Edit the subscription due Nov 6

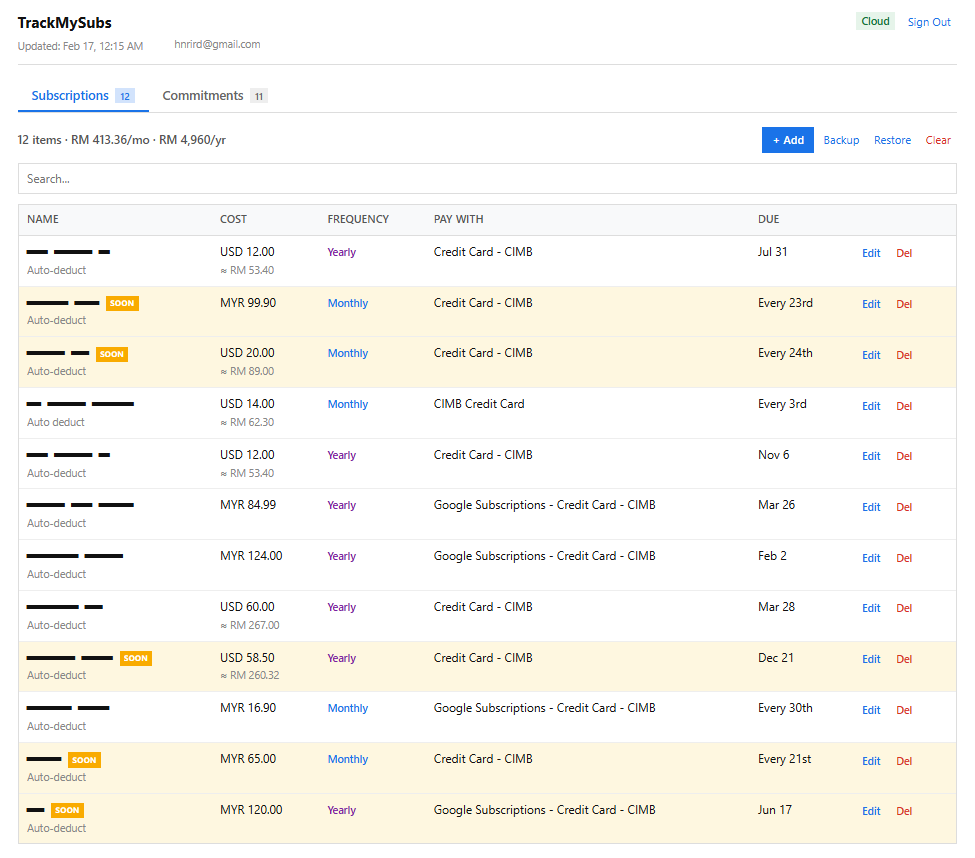tap(871, 456)
